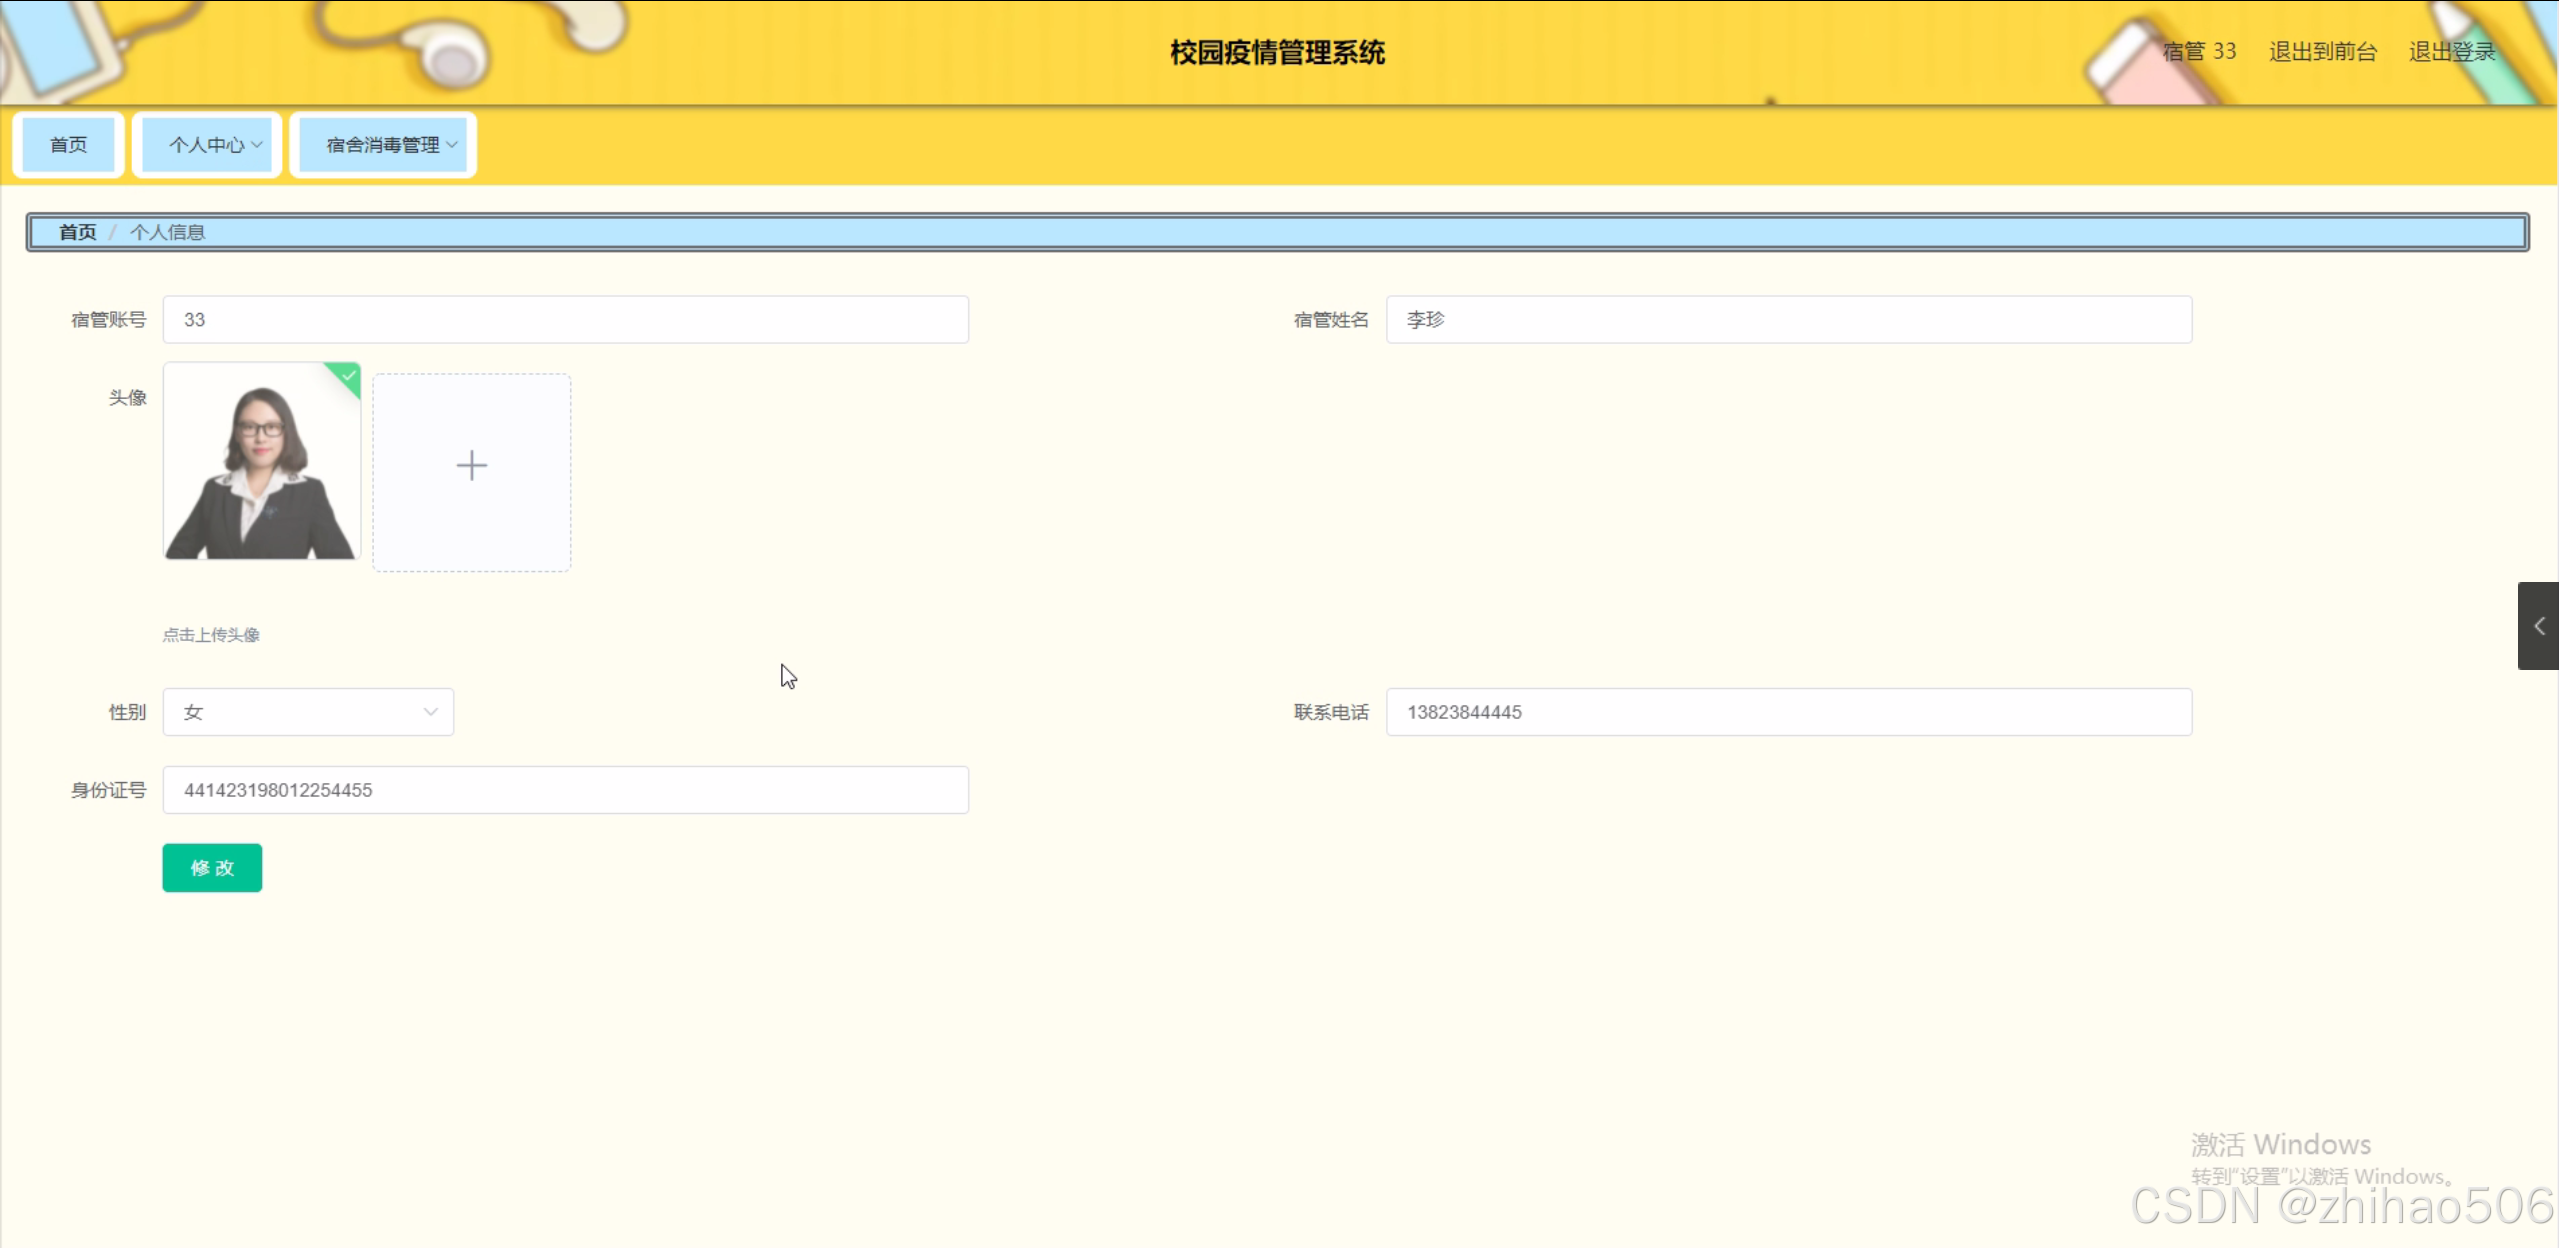Focus the 宿管账号 input field
This screenshot has height=1248, width=2559.
(x=565, y=320)
